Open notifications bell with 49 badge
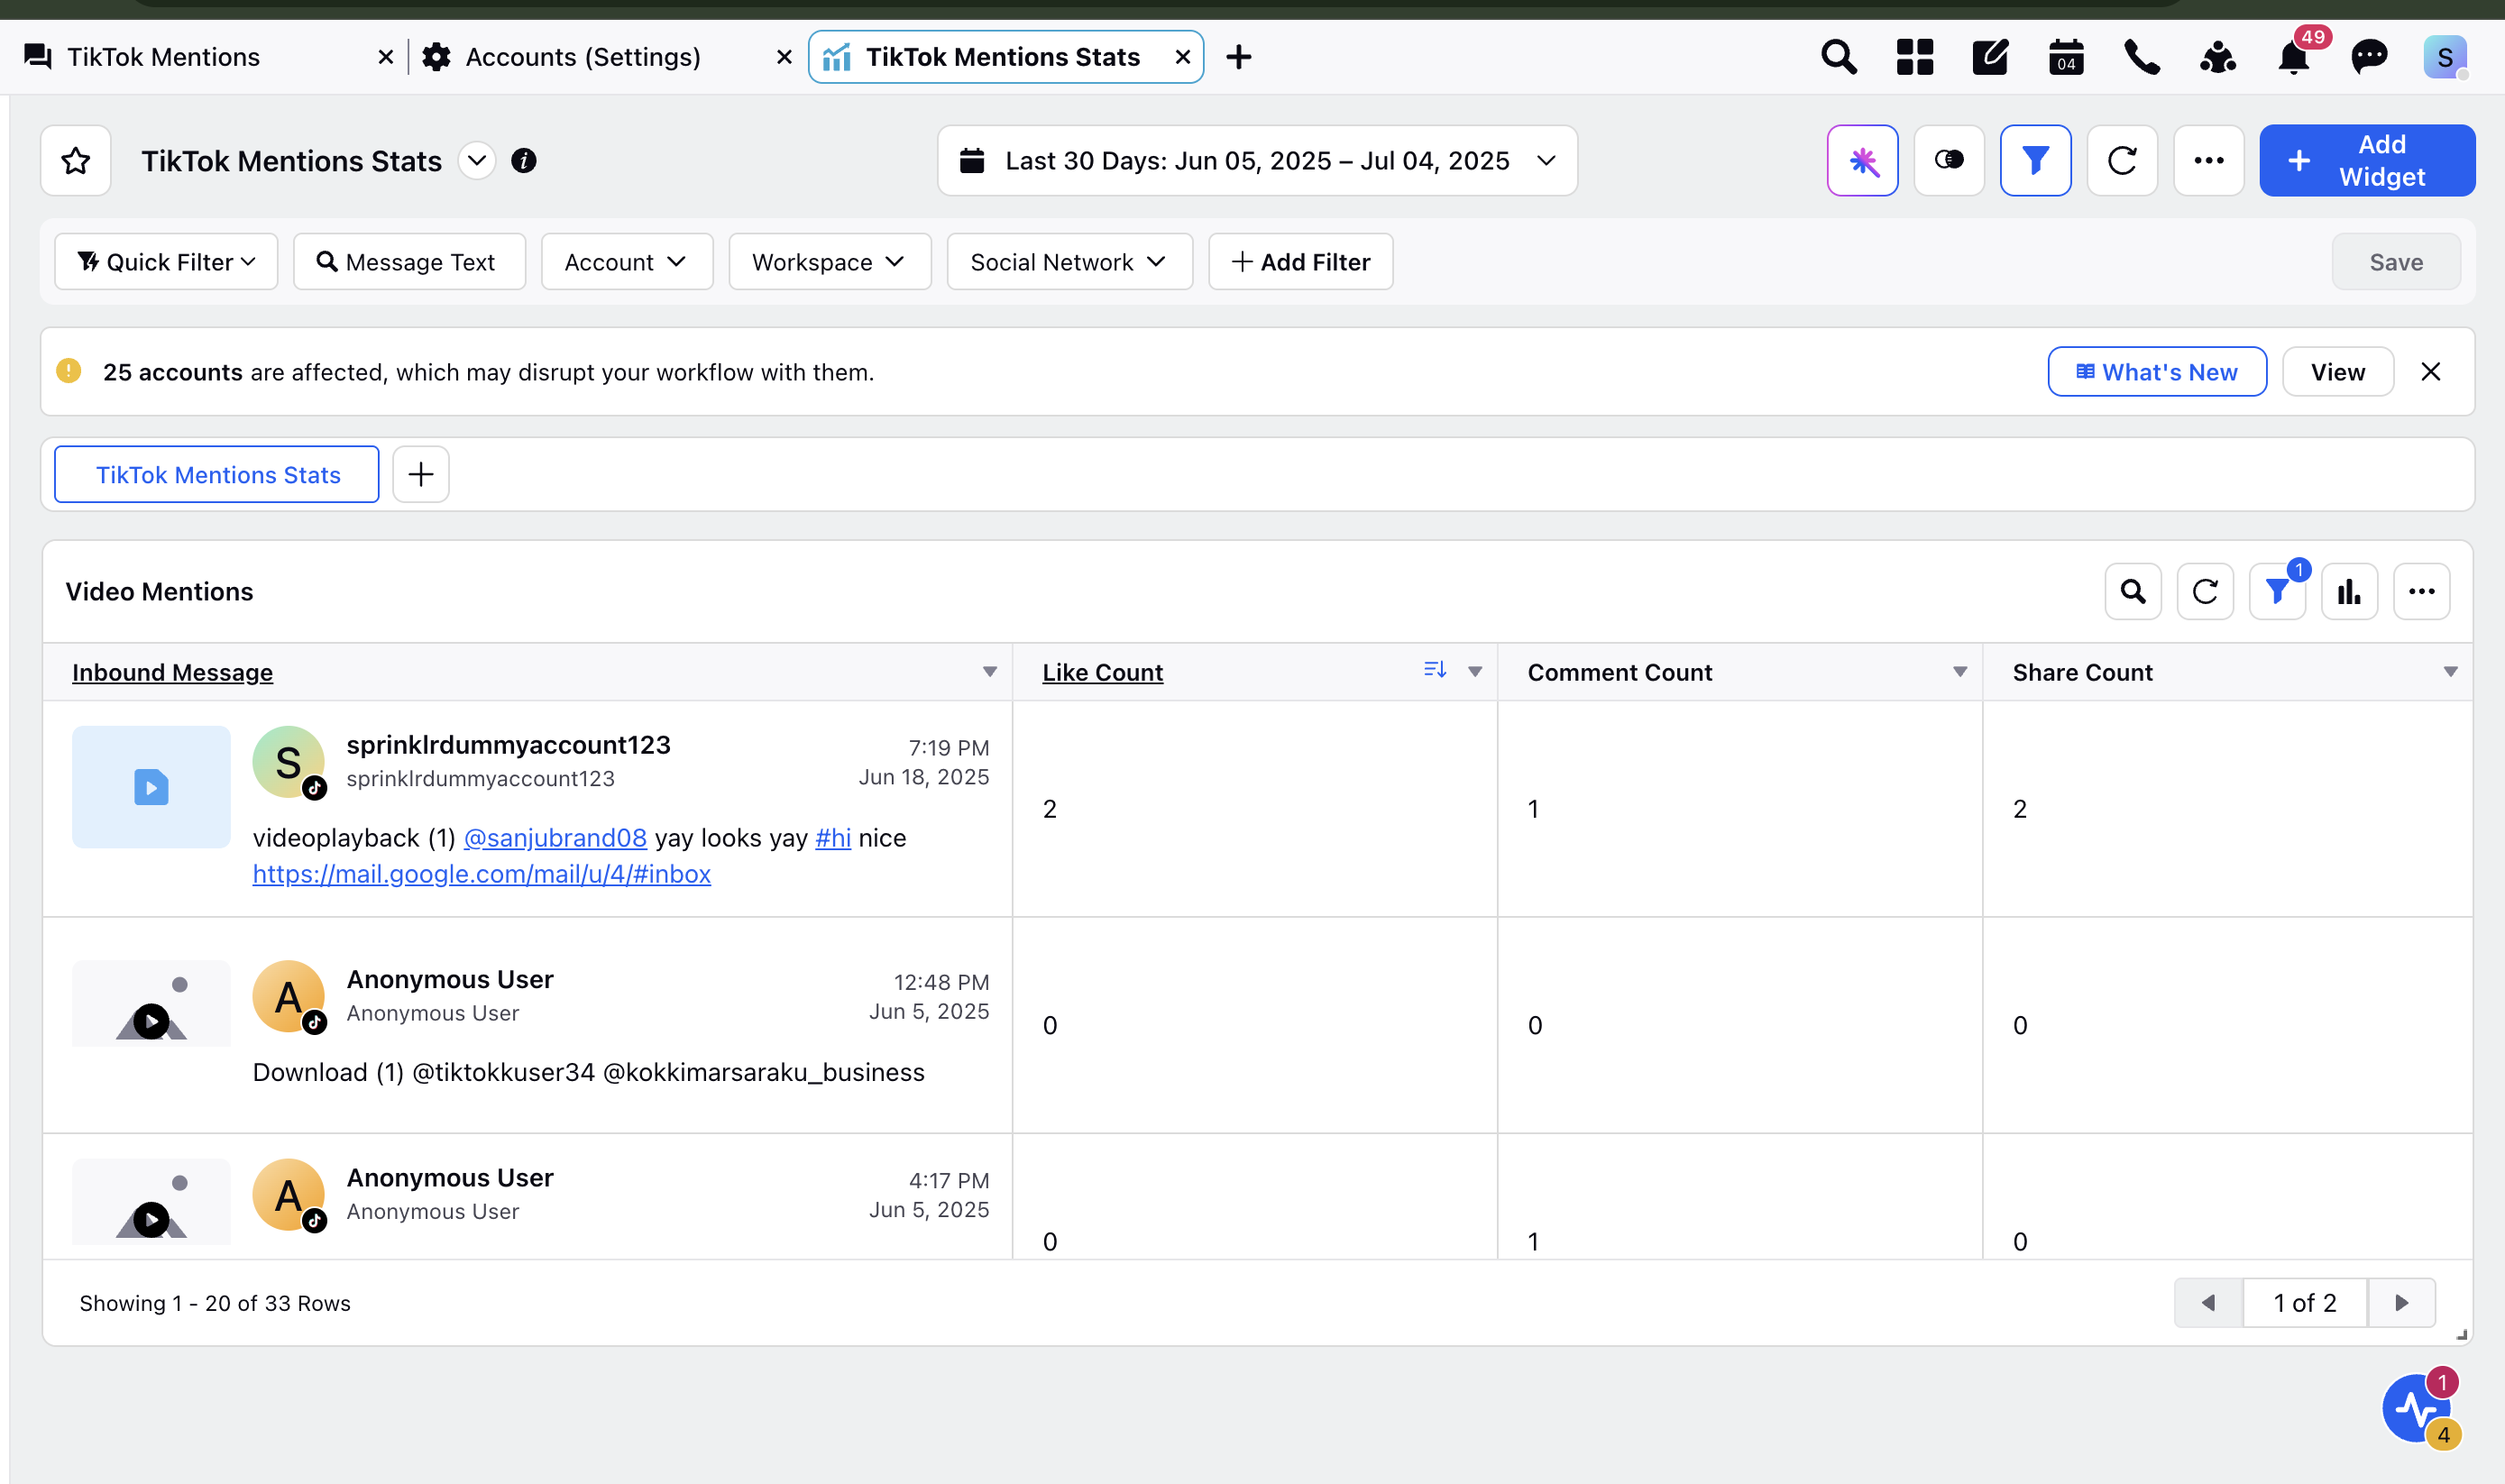2505x1484 pixels. (2294, 57)
